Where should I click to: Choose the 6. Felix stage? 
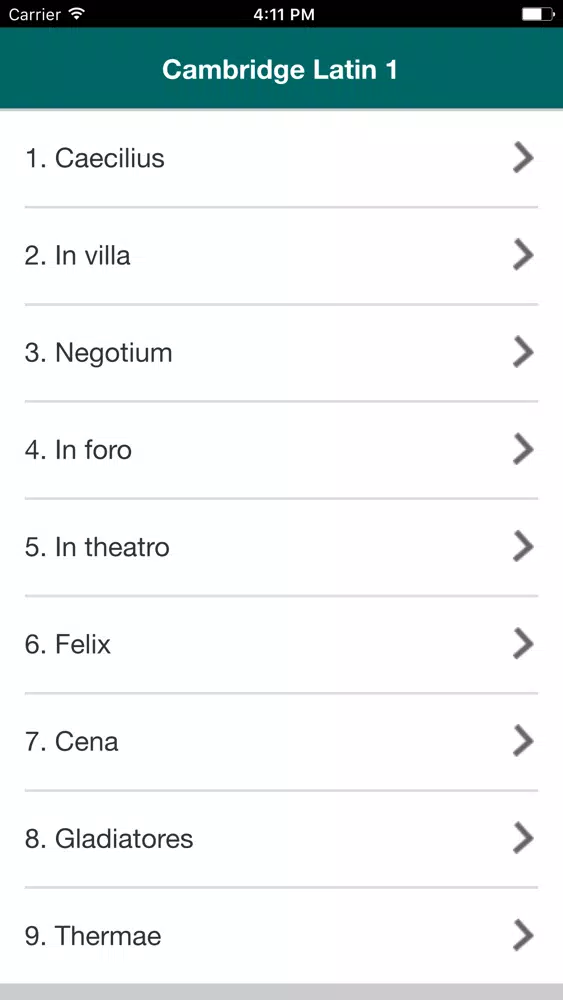pyautogui.click(x=281, y=644)
